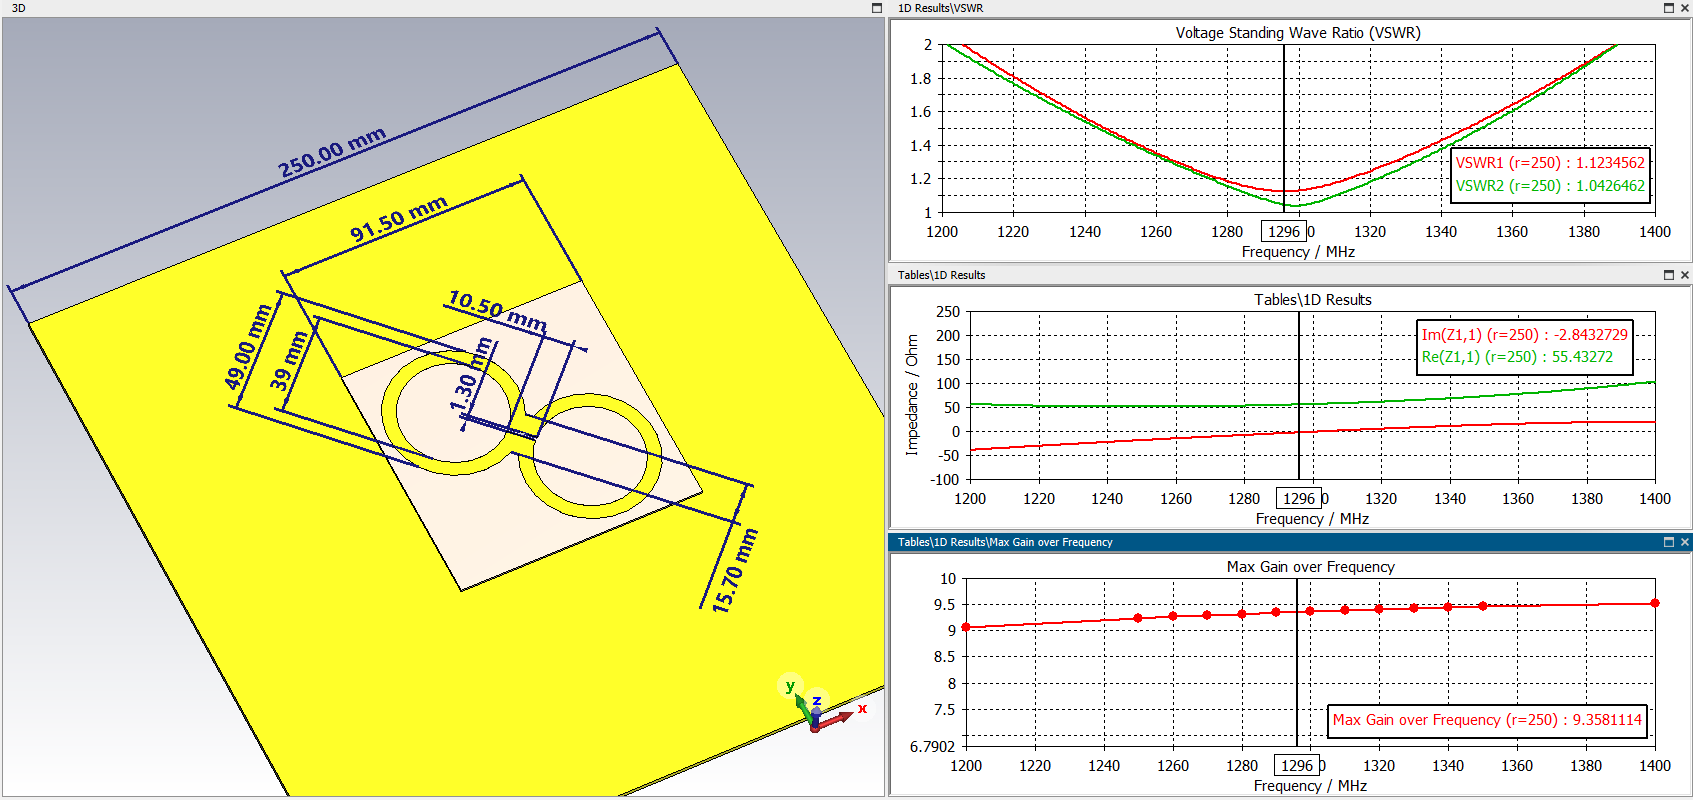The image size is (1693, 800).
Task: Click the Max Gain over Frequency legend box
Action: [1486, 720]
